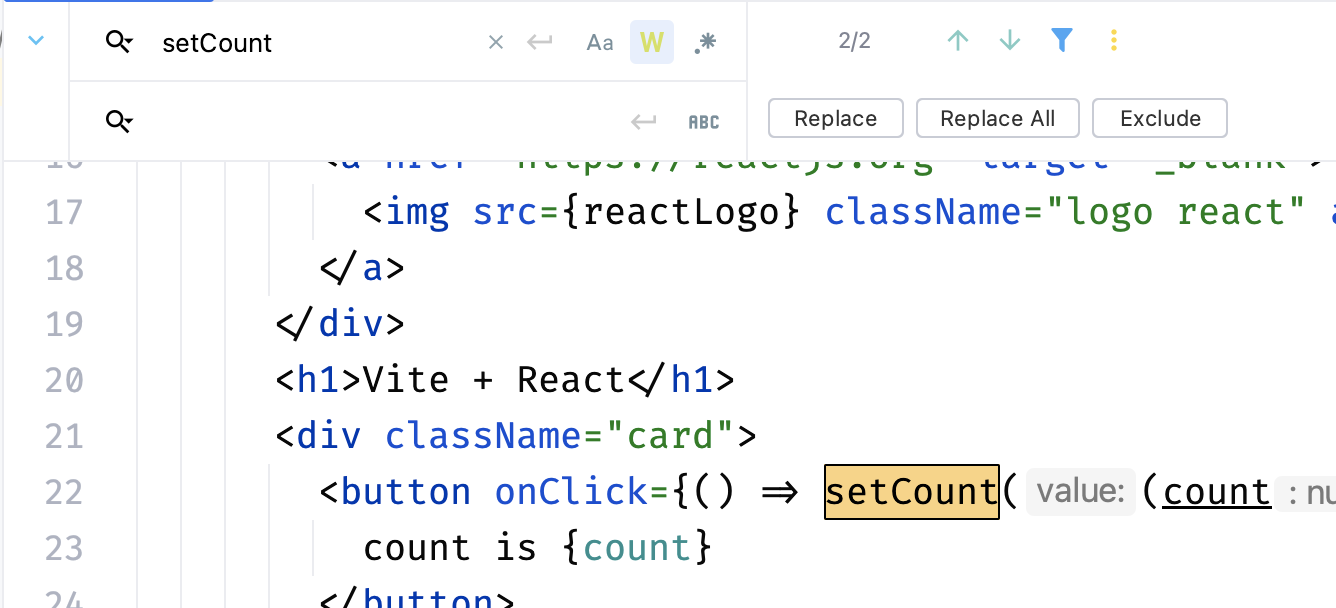Viewport: 1336px width, 608px height.
Task: Click the line number 20 gutter
Action: coord(65,380)
